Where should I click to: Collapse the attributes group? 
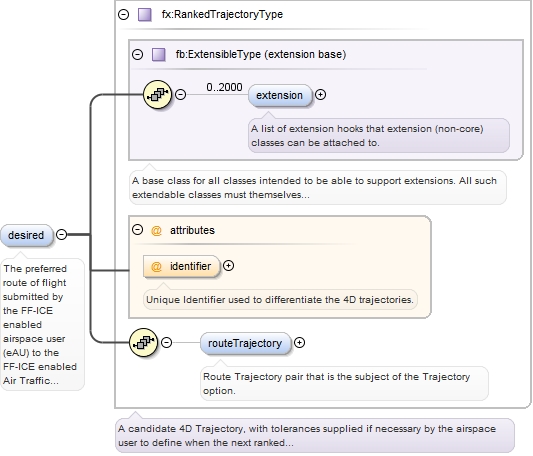[x=137, y=230]
